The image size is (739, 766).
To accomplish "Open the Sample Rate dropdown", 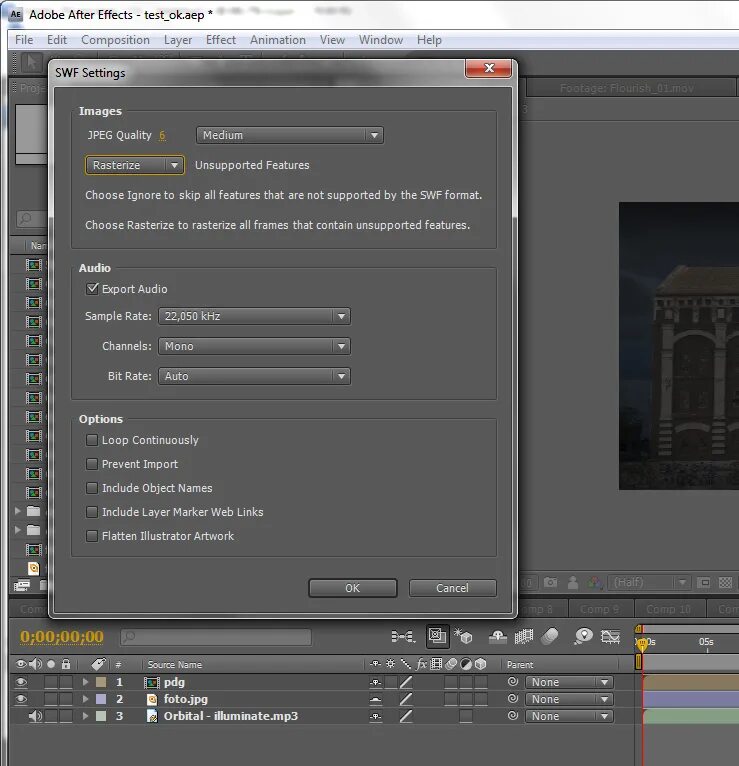I will (254, 316).
